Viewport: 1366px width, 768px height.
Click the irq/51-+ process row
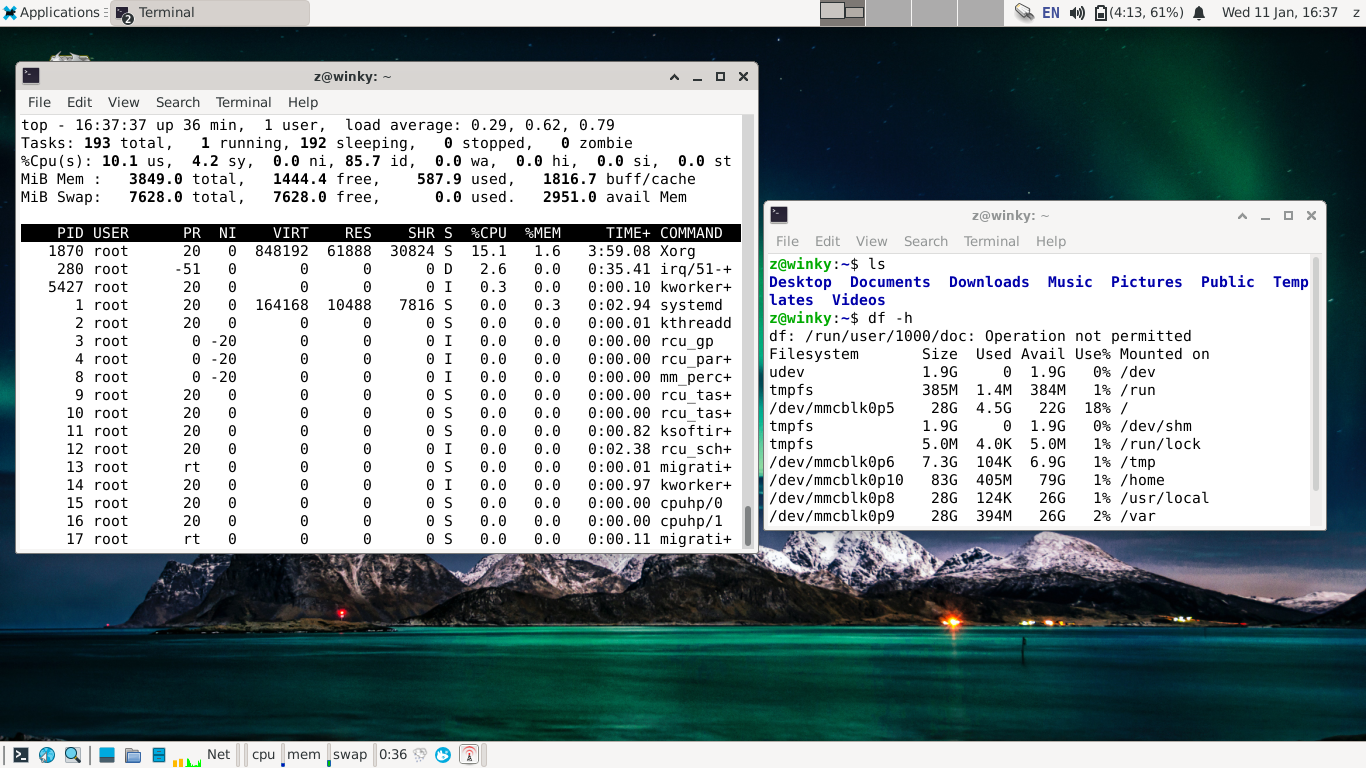(380, 269)
